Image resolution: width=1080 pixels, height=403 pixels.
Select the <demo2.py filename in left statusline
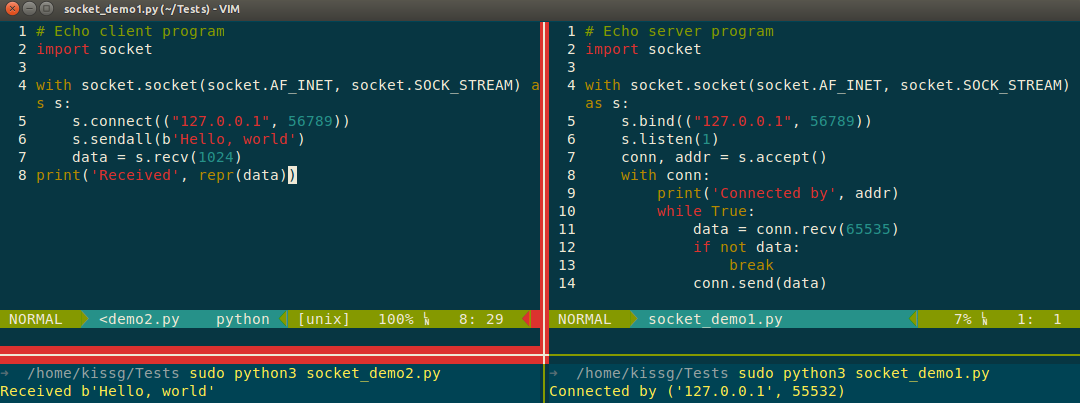[x=140, y=319]
